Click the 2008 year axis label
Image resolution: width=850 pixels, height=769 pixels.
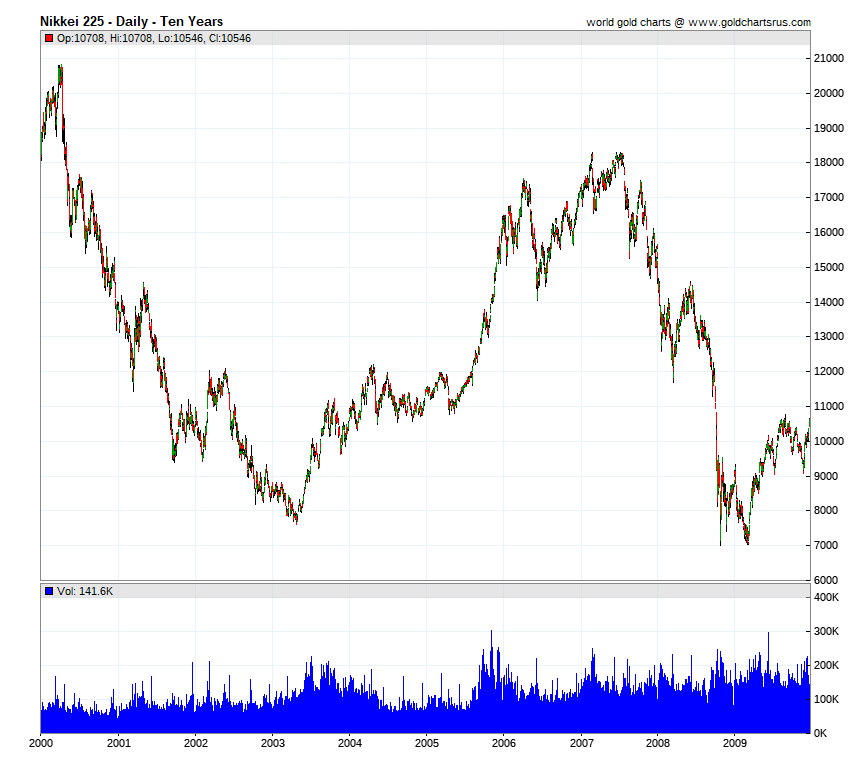(658, 743)
